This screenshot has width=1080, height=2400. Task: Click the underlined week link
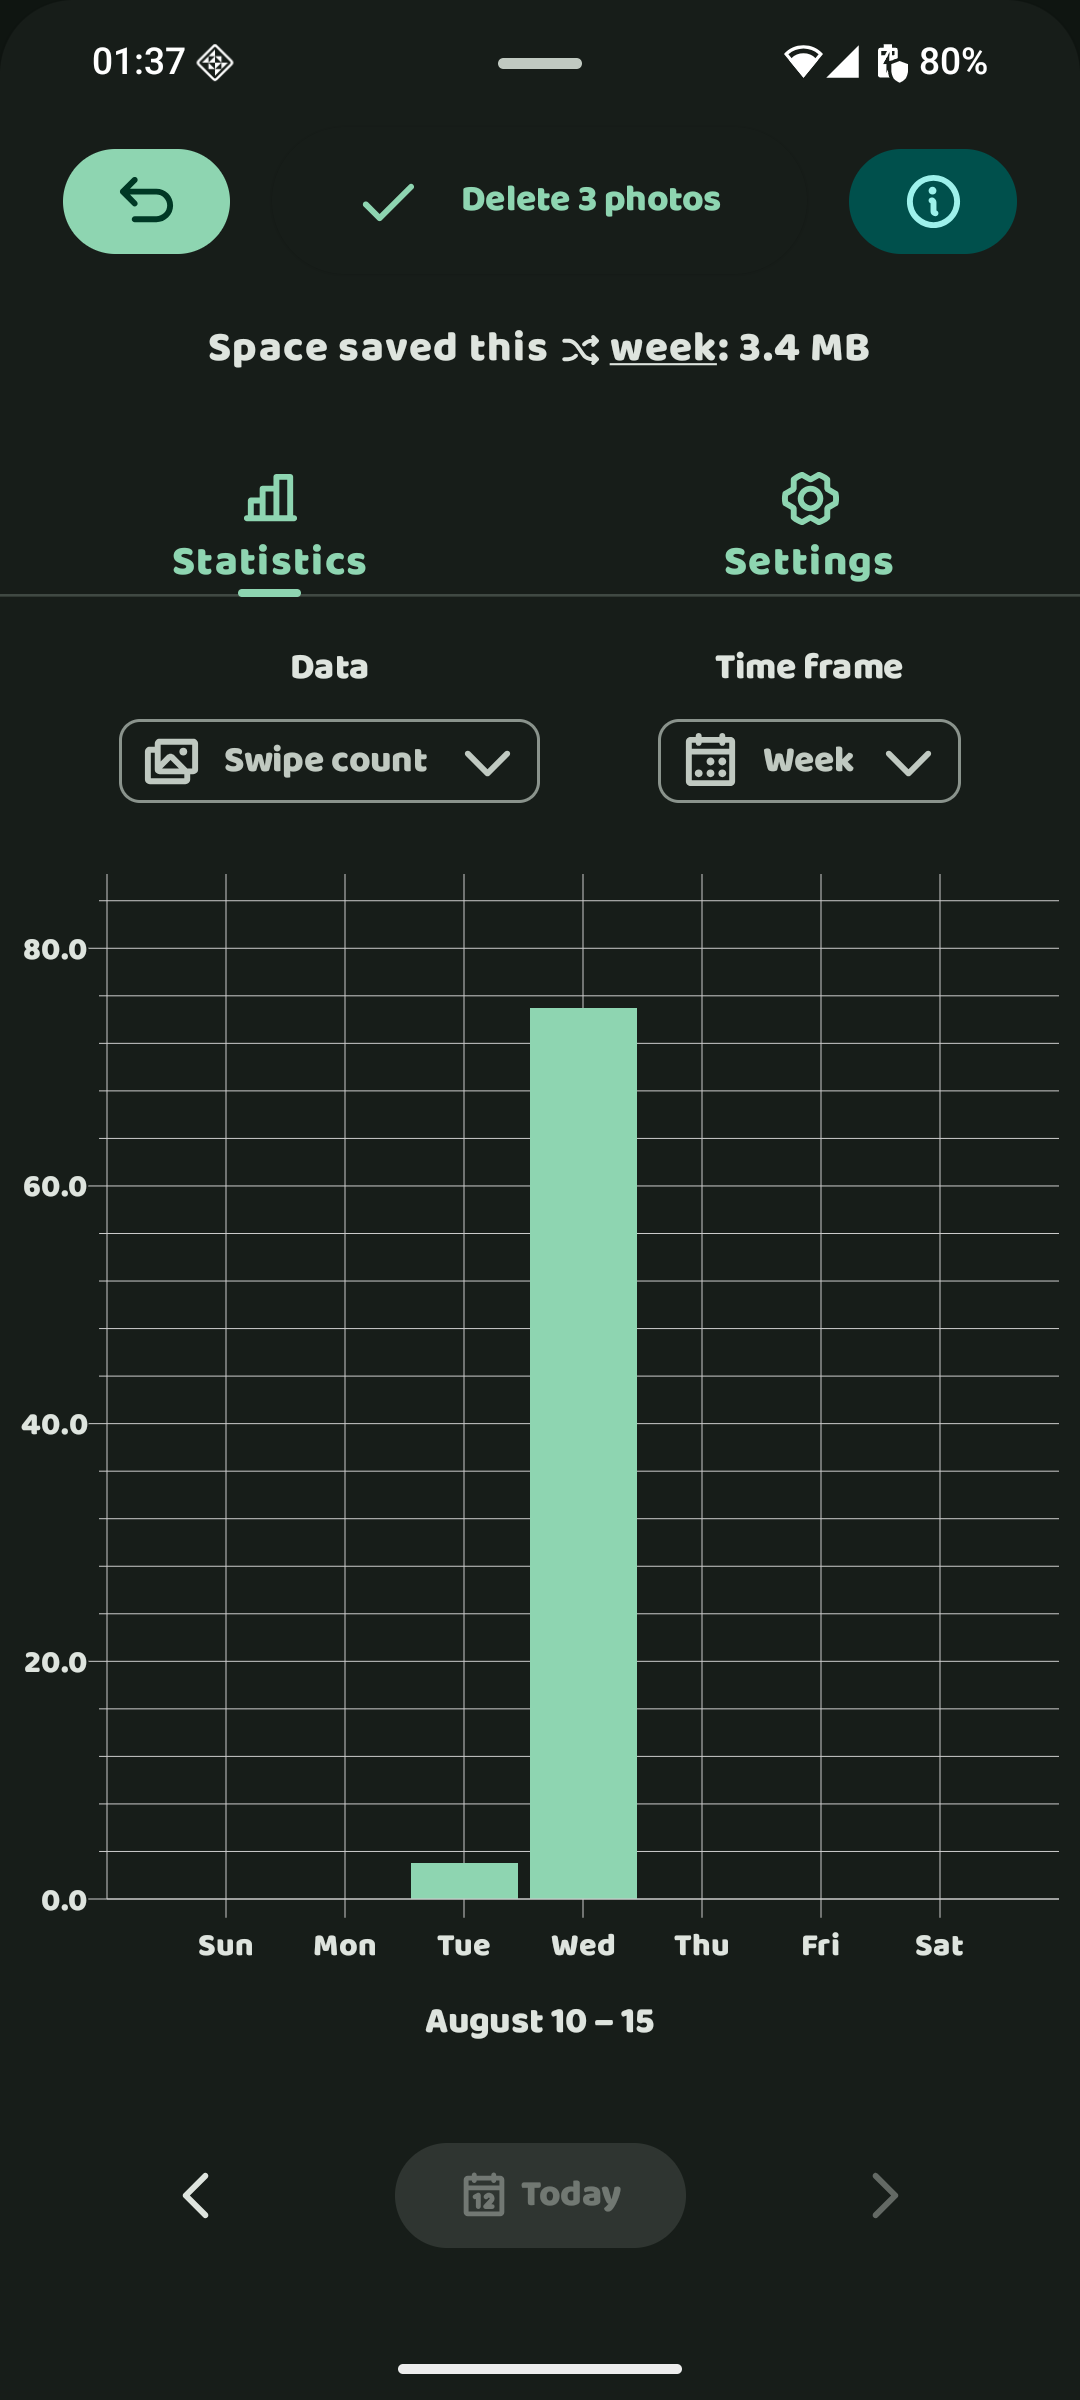click(x=663, y=348)
